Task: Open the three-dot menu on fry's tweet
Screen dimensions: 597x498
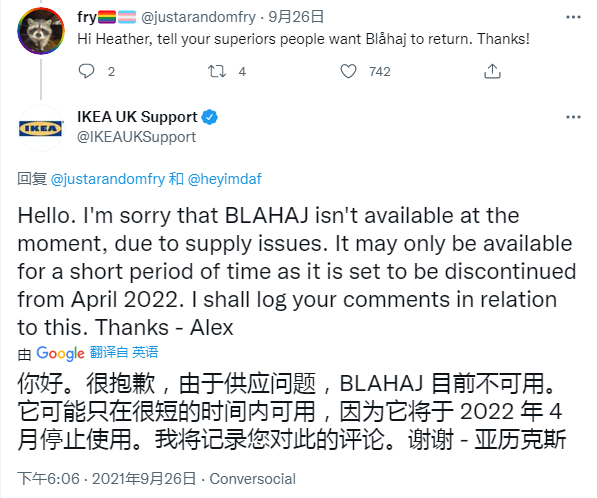Action: pyautogui.click(x=573, y=17)
